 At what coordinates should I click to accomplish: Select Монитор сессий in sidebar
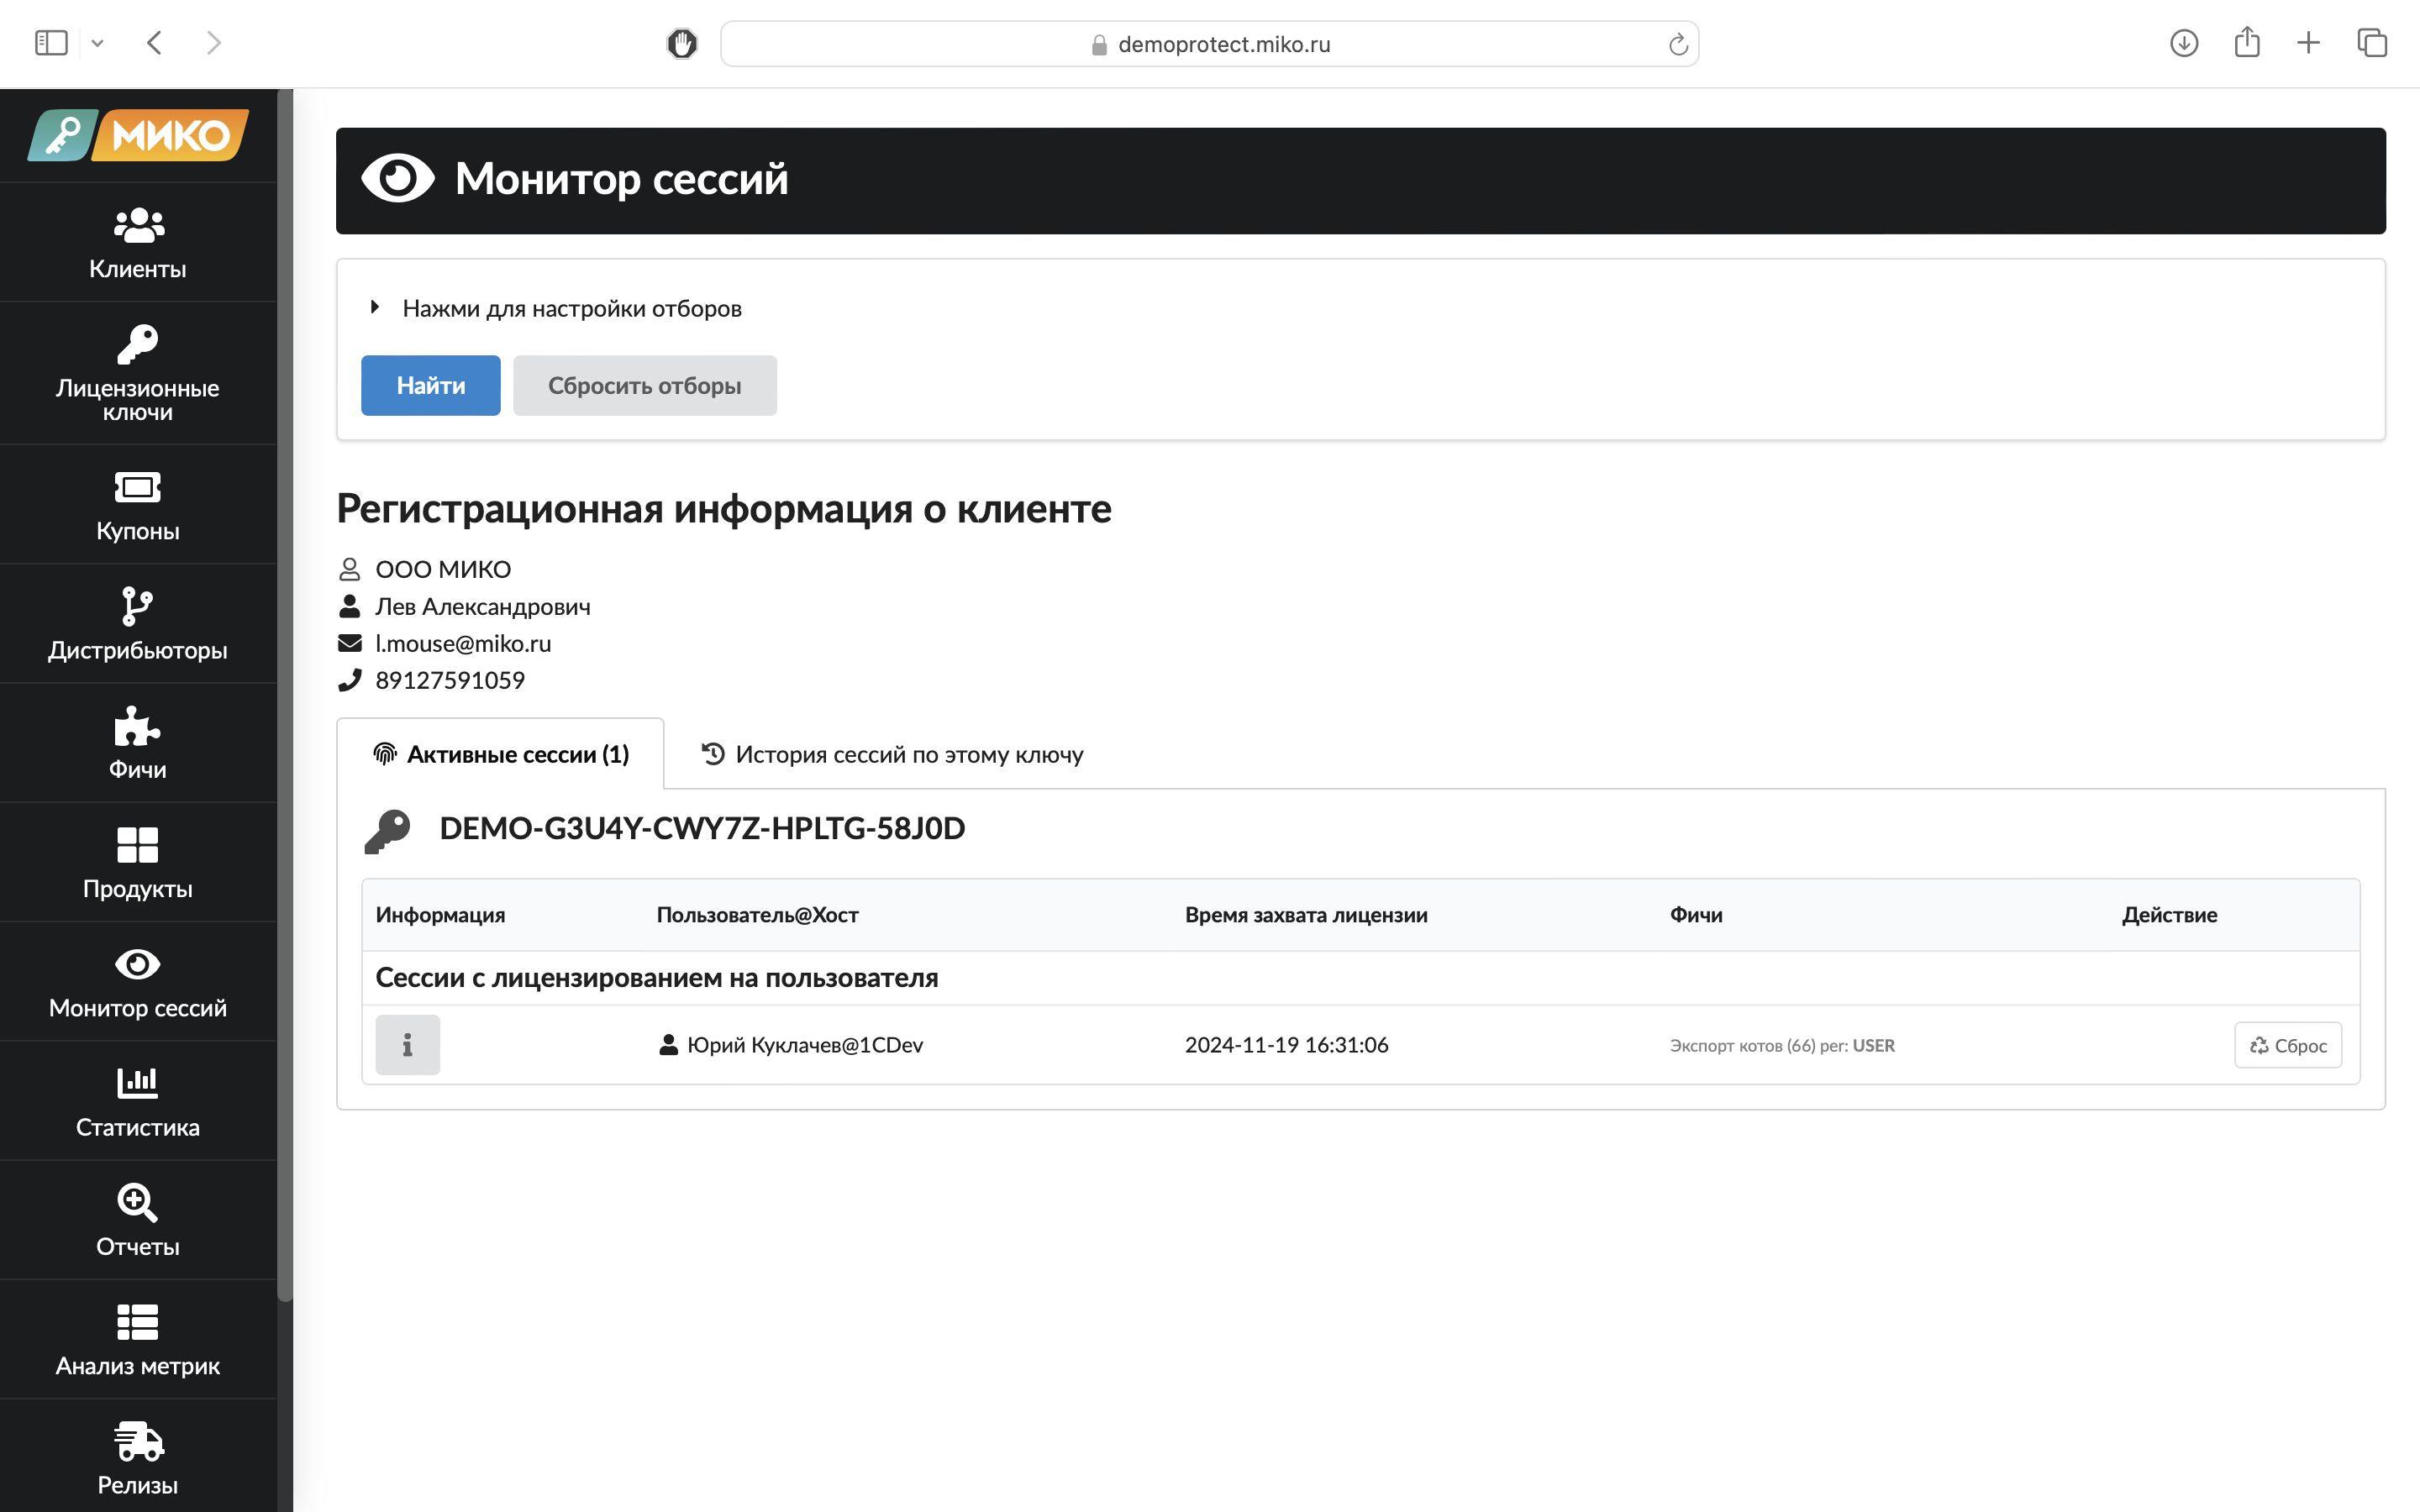pos(138,982)
